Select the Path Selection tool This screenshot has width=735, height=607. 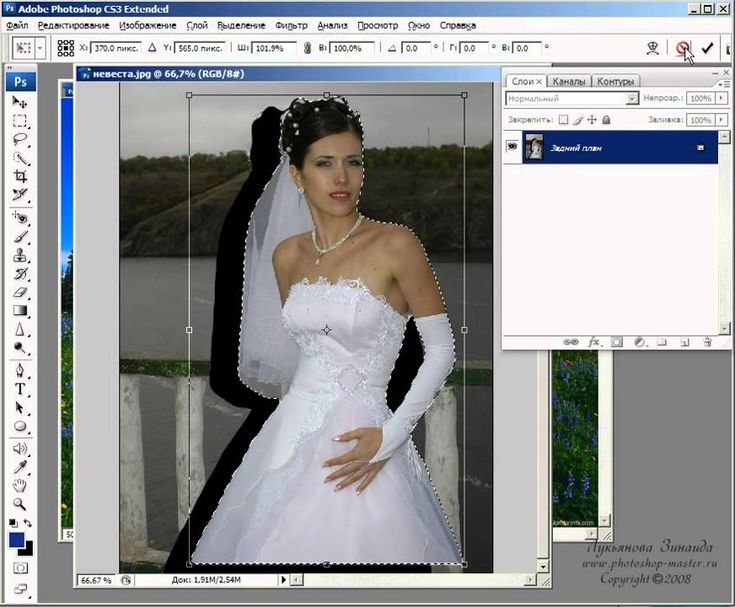tap(20, 408)
